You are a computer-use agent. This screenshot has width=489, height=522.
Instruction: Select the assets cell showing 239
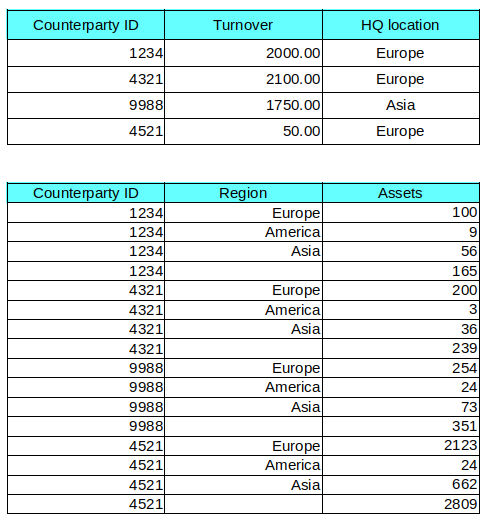pos(401,349)
